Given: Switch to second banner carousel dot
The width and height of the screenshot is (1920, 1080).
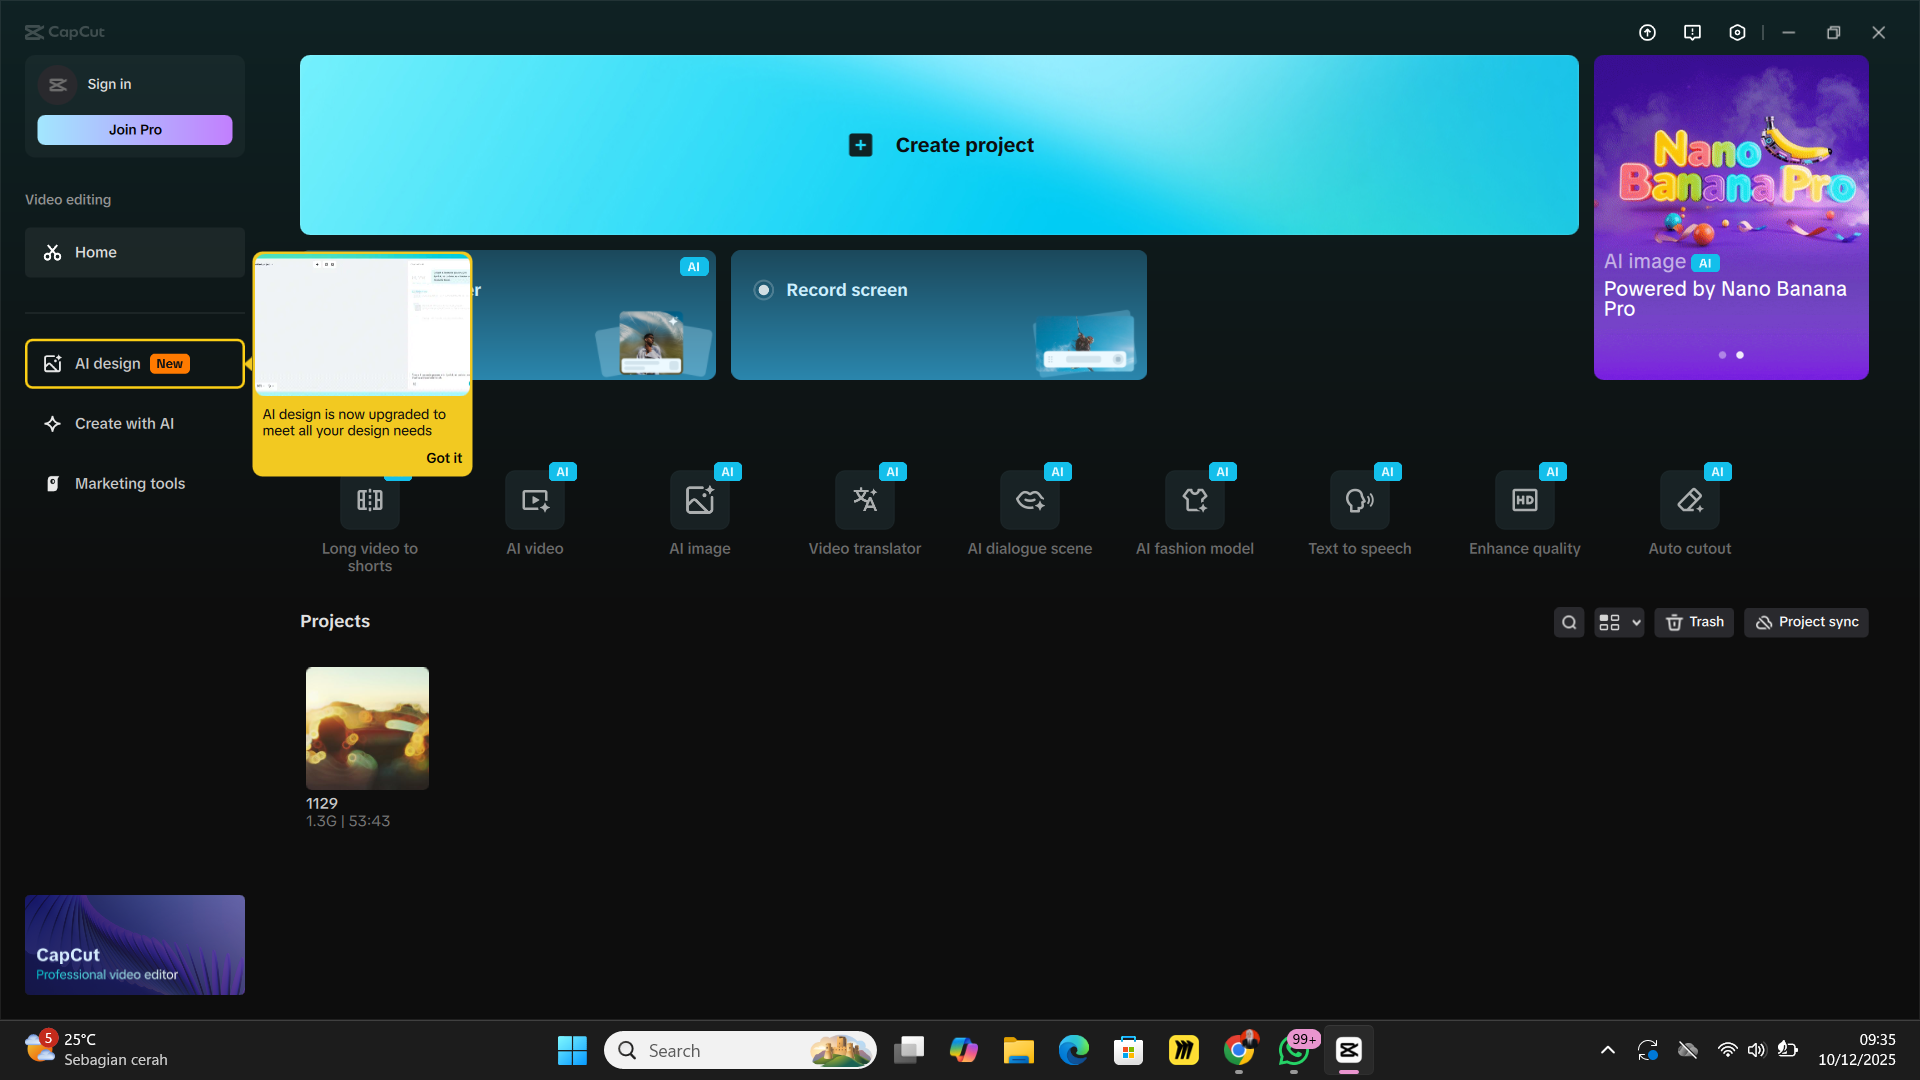Looking at the screenshot, I should 1740,355.
